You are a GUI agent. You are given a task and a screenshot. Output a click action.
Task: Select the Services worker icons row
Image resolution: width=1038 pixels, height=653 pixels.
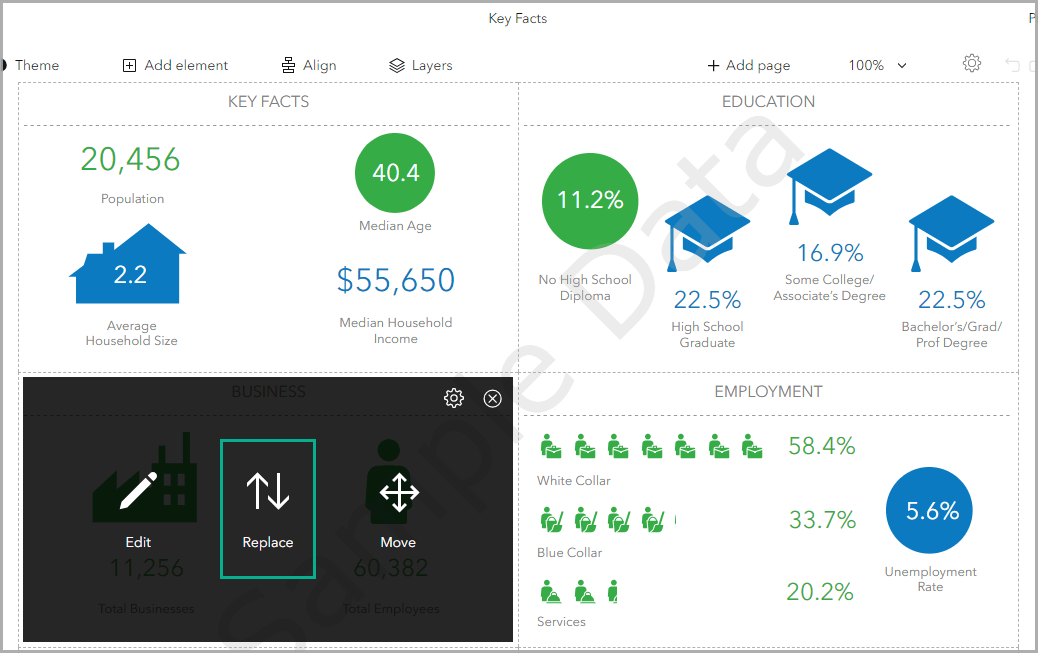[x=579, y=591]
